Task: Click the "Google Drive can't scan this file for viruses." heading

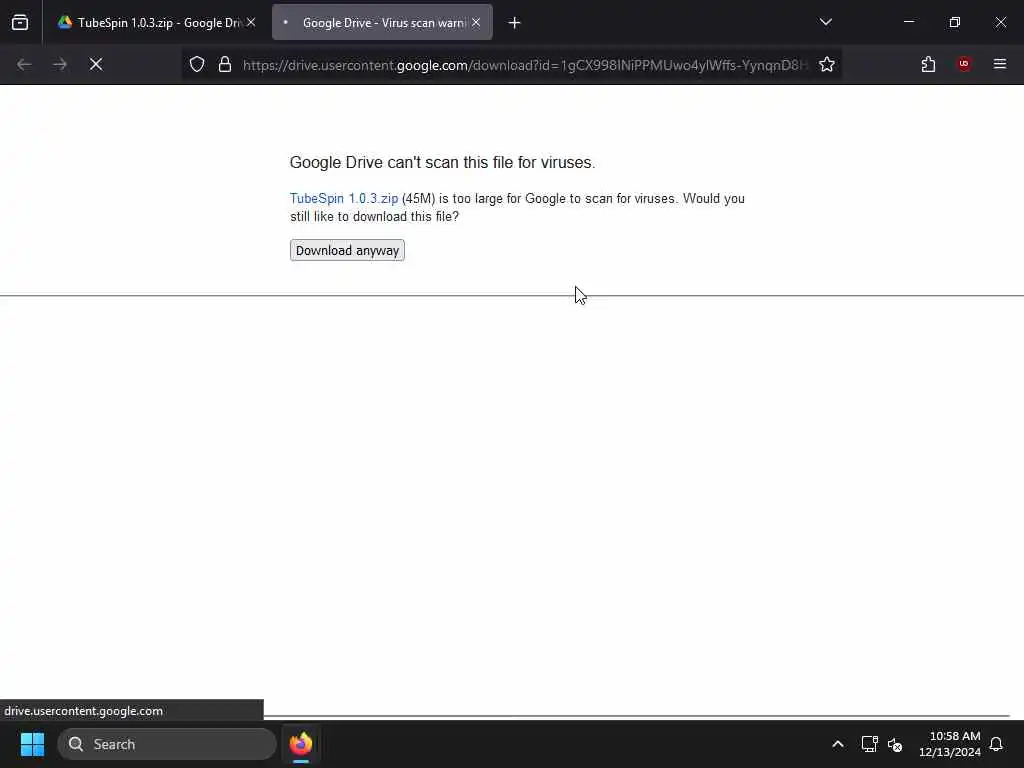Action: tap(442, 163)
